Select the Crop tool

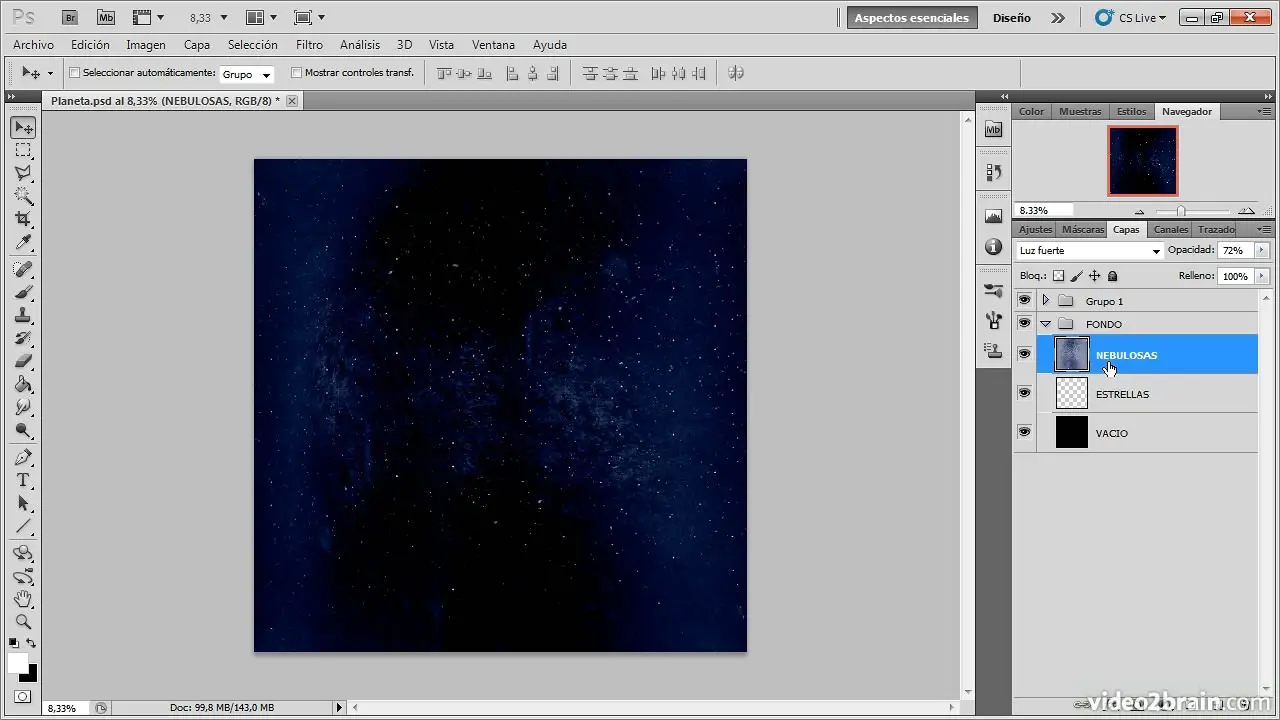click(24, 219)
